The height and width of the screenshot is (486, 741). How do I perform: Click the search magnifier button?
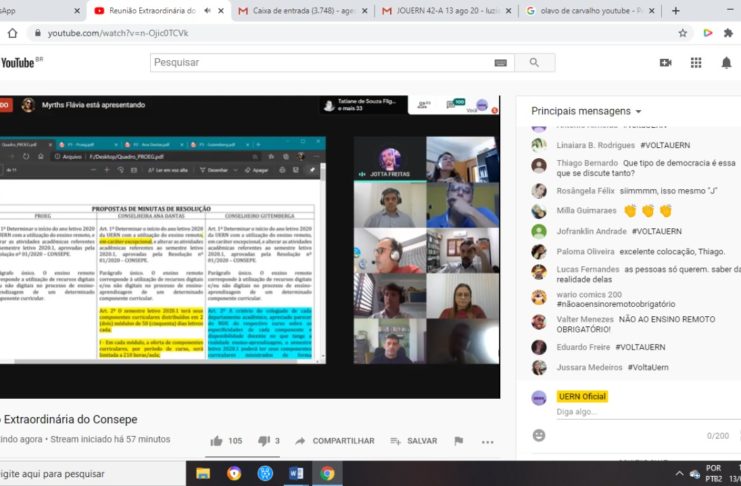(x=536, y=62)
